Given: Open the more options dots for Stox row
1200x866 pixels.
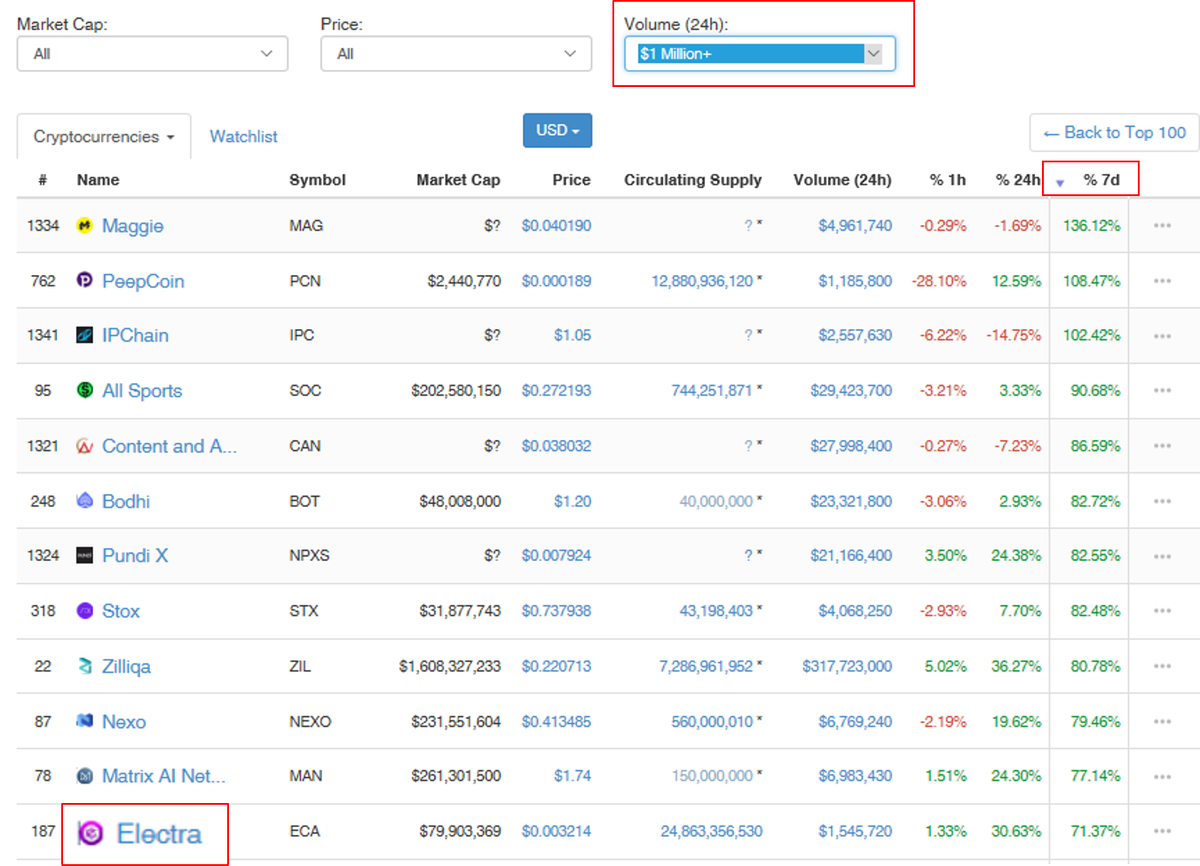Looking at the screenshot, I should (1162, 611).
